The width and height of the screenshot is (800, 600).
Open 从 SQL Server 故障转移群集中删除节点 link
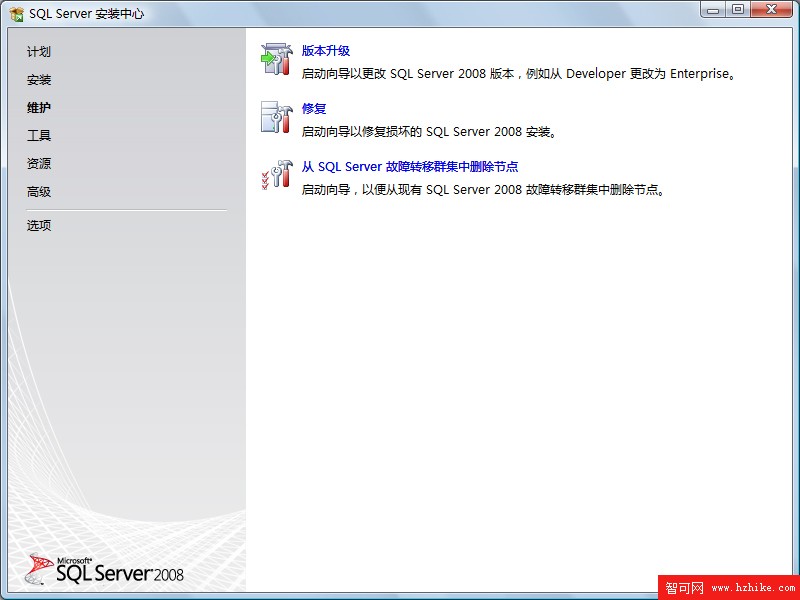pyautogui.click(x=410, y=166)
